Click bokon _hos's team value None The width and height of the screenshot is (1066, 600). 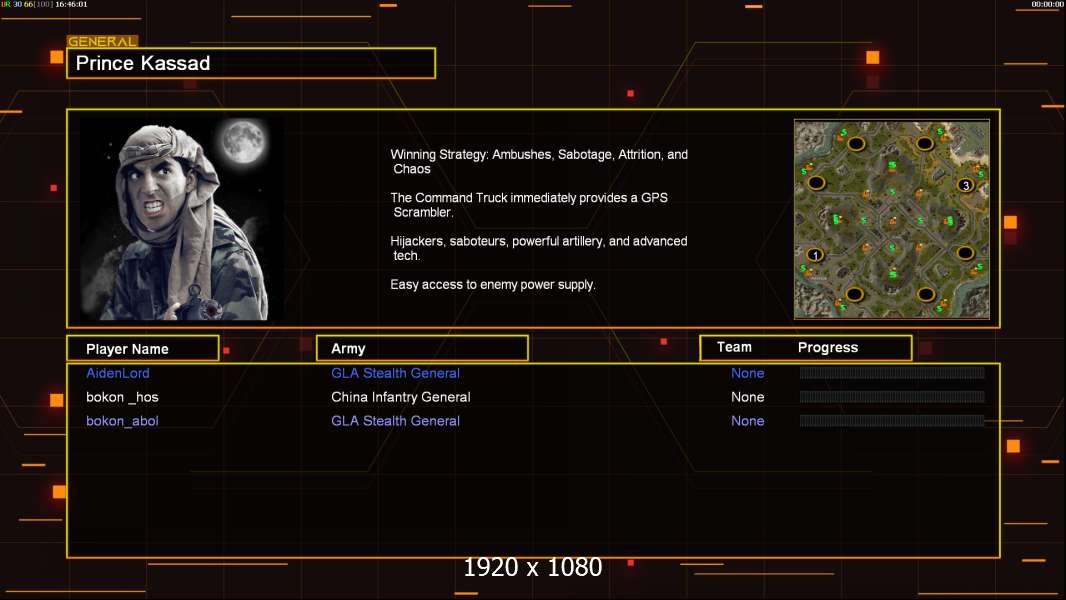[x=747, y=397]
